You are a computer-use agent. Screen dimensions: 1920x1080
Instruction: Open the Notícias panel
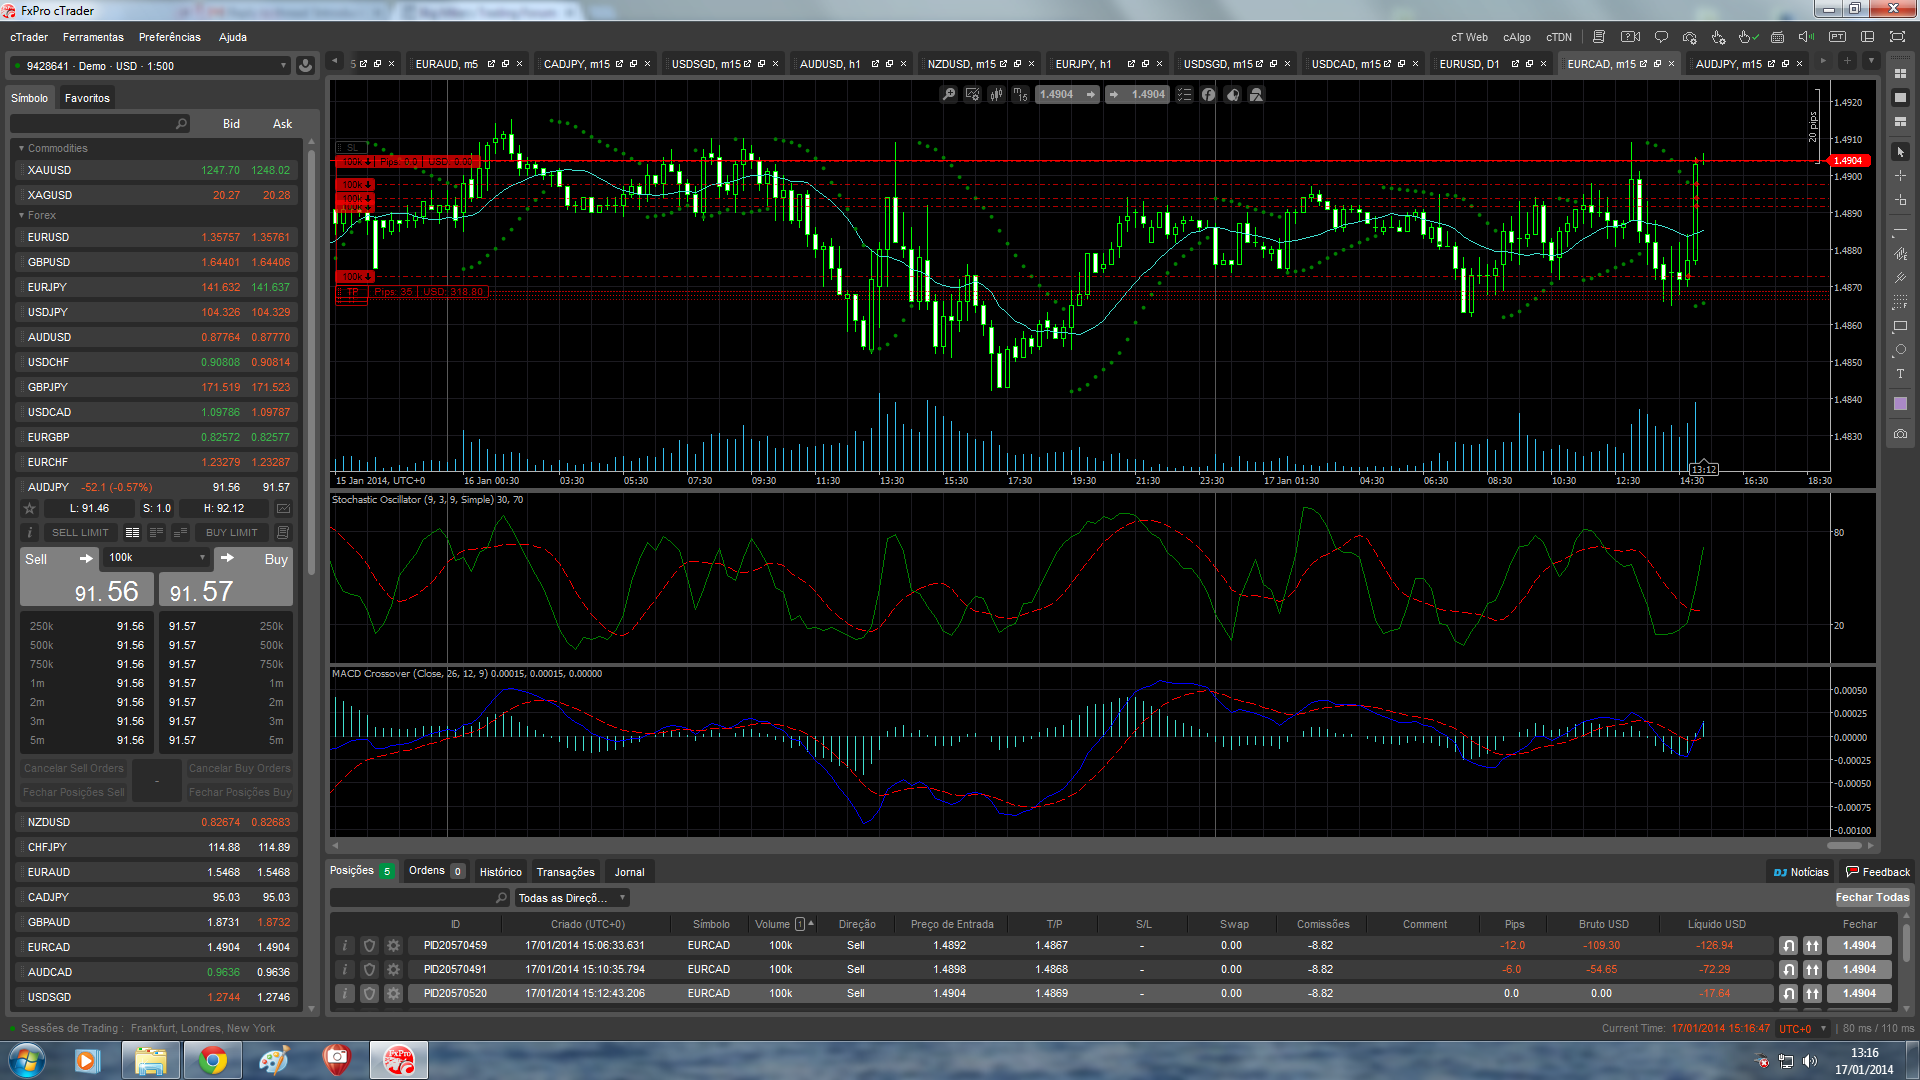[x=1801, y=872]
